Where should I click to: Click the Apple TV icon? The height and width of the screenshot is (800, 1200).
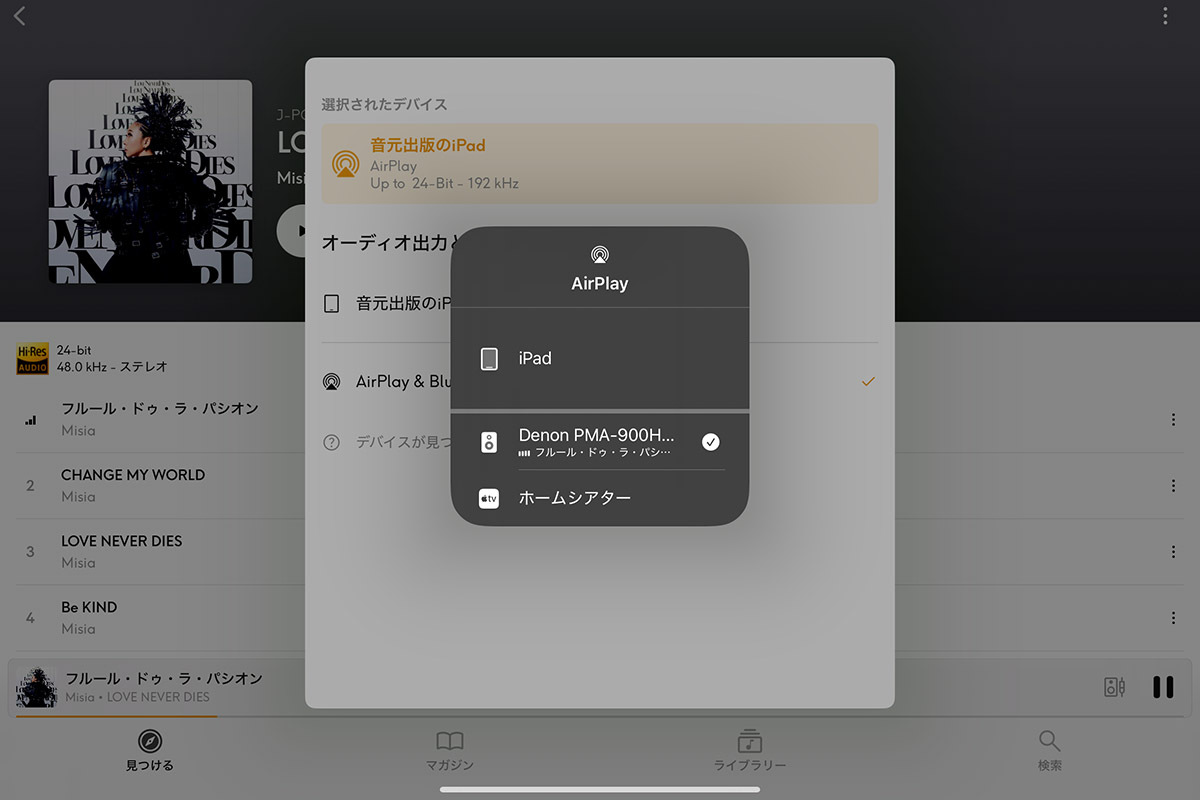(x=489, y=498)
